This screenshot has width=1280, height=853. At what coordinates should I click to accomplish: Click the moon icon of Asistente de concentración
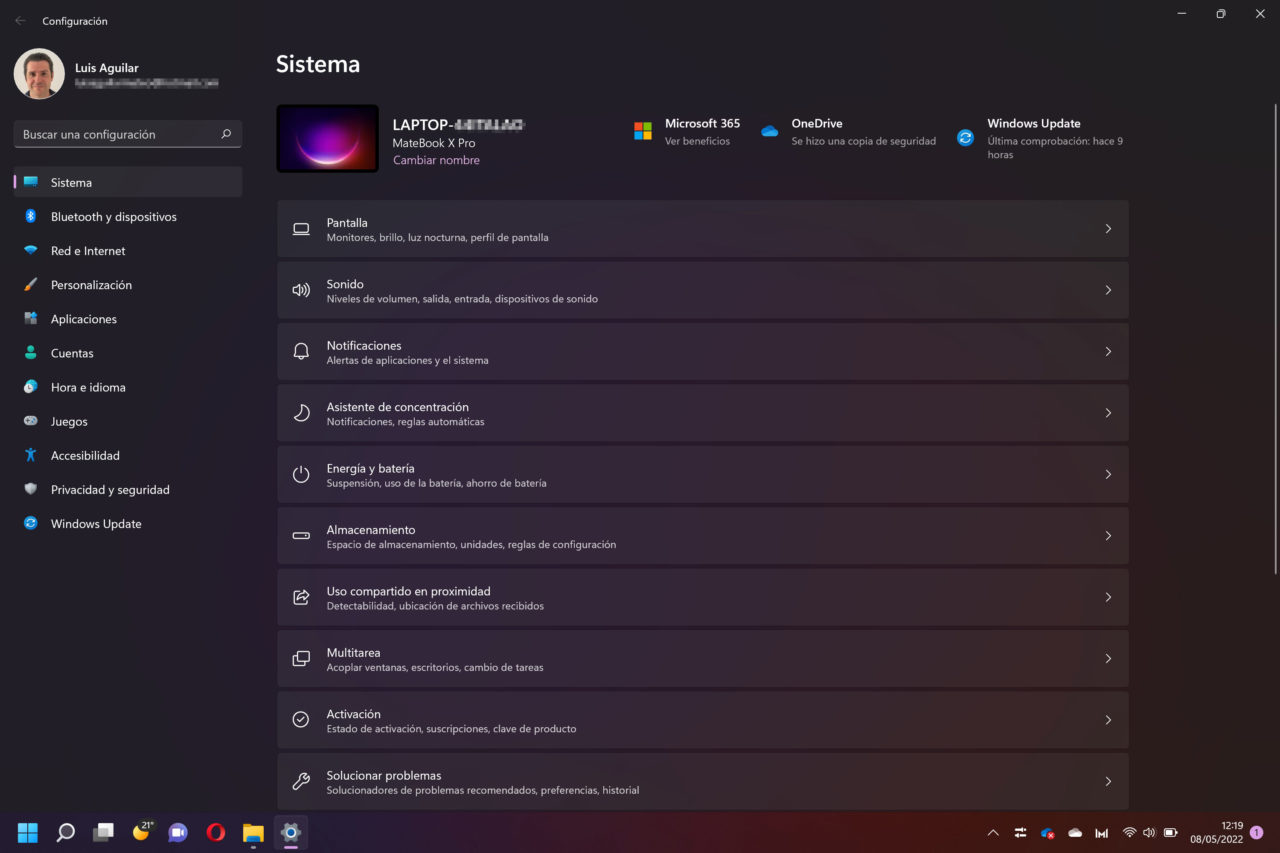coord(301,413)
